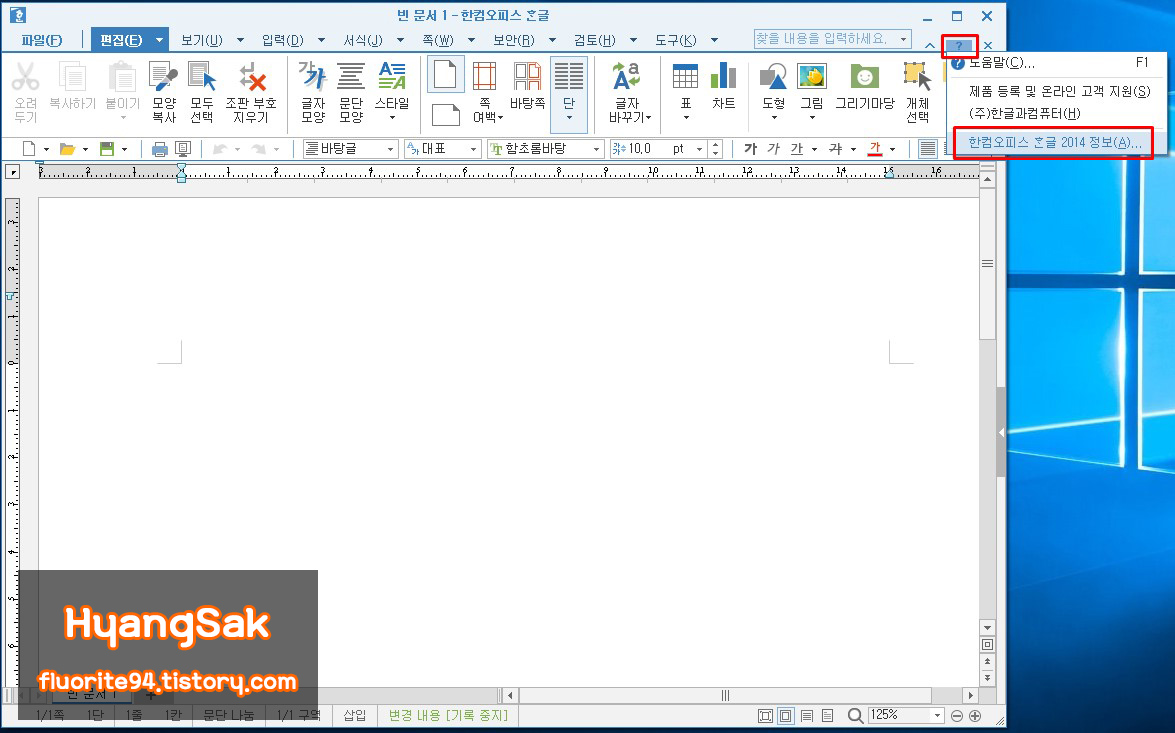Image resolution: width=1175 pixels, height=733 pixels.
Task: Open the 125% zoom level dropdown
Action: click(x=937, y=716)
